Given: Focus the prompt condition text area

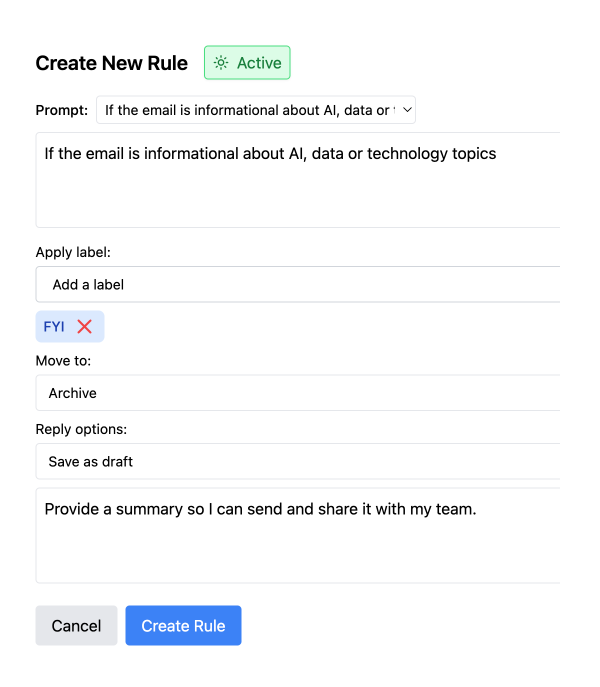Looking at the screenshot, I should click(298, 180).
